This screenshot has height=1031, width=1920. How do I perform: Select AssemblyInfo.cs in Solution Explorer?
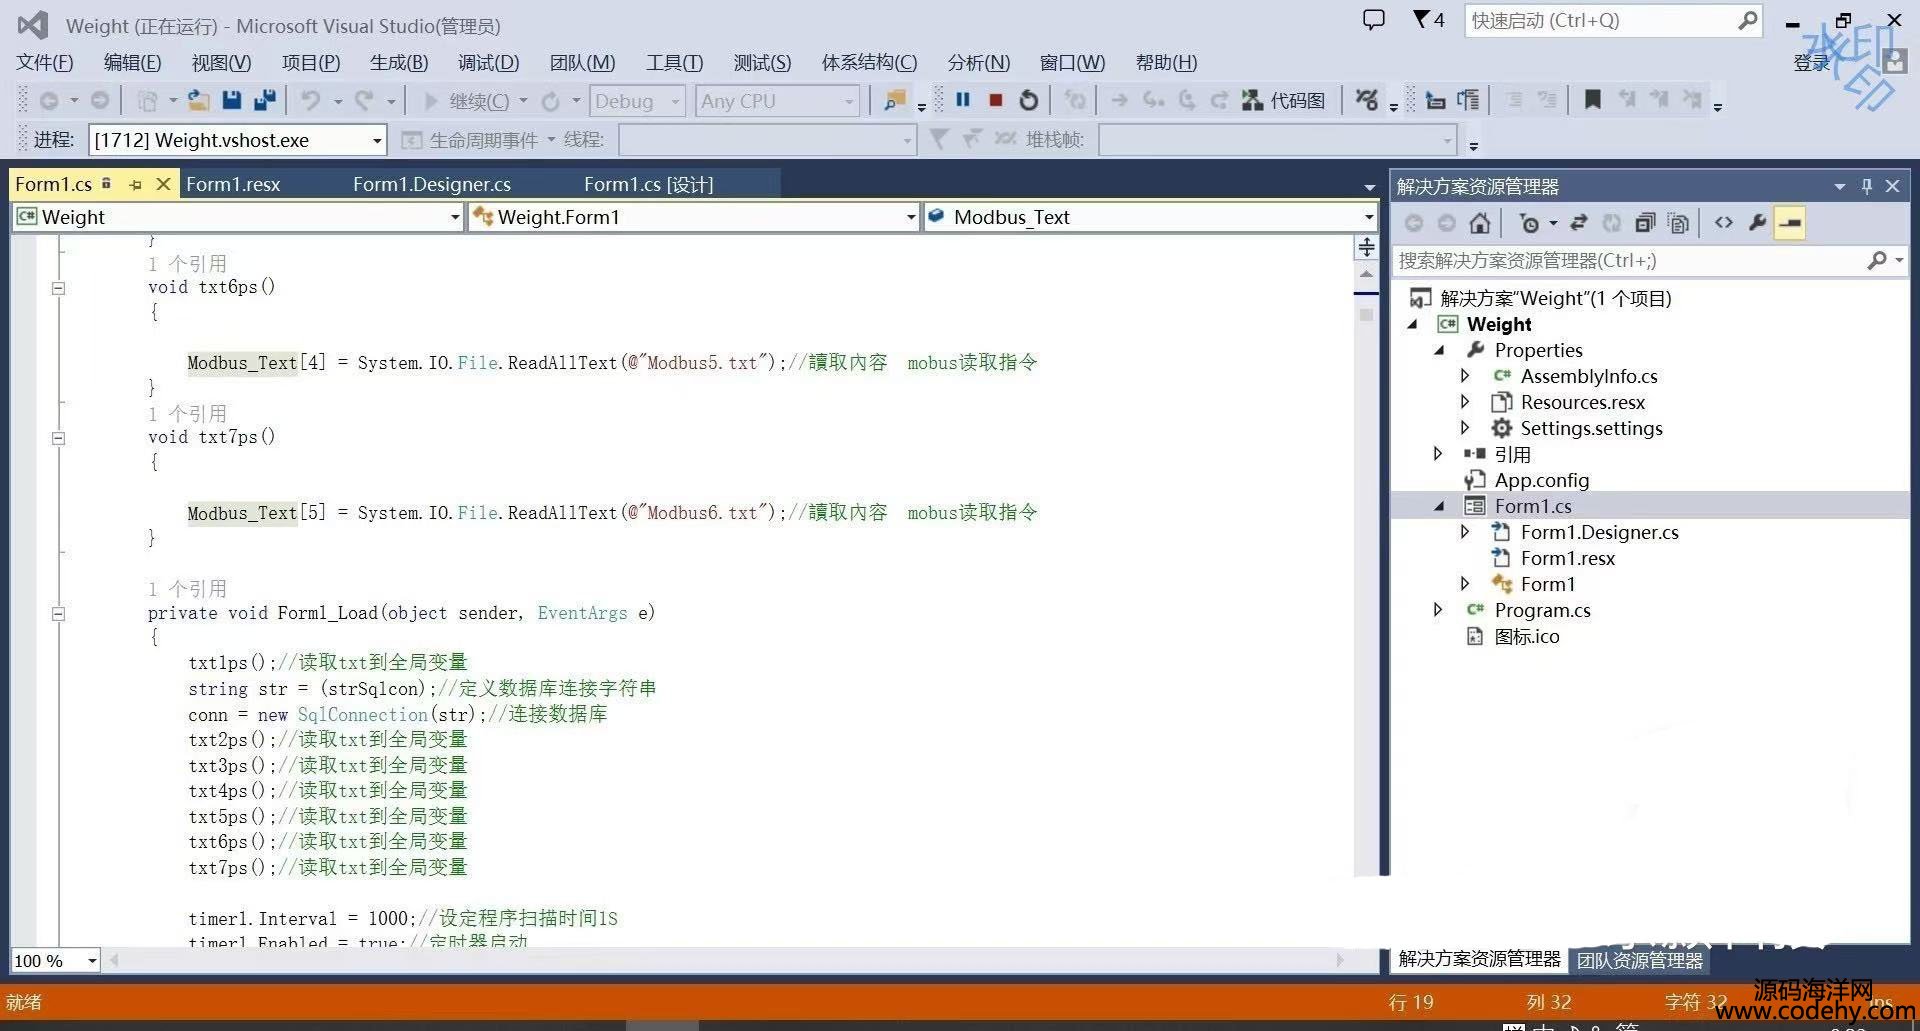[x=1589, y=376]
